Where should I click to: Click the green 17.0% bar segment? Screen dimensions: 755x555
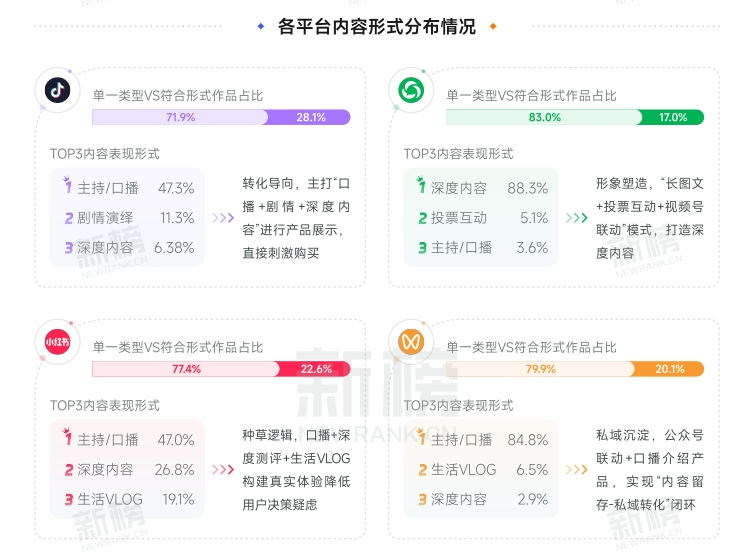tap(673, 117)
